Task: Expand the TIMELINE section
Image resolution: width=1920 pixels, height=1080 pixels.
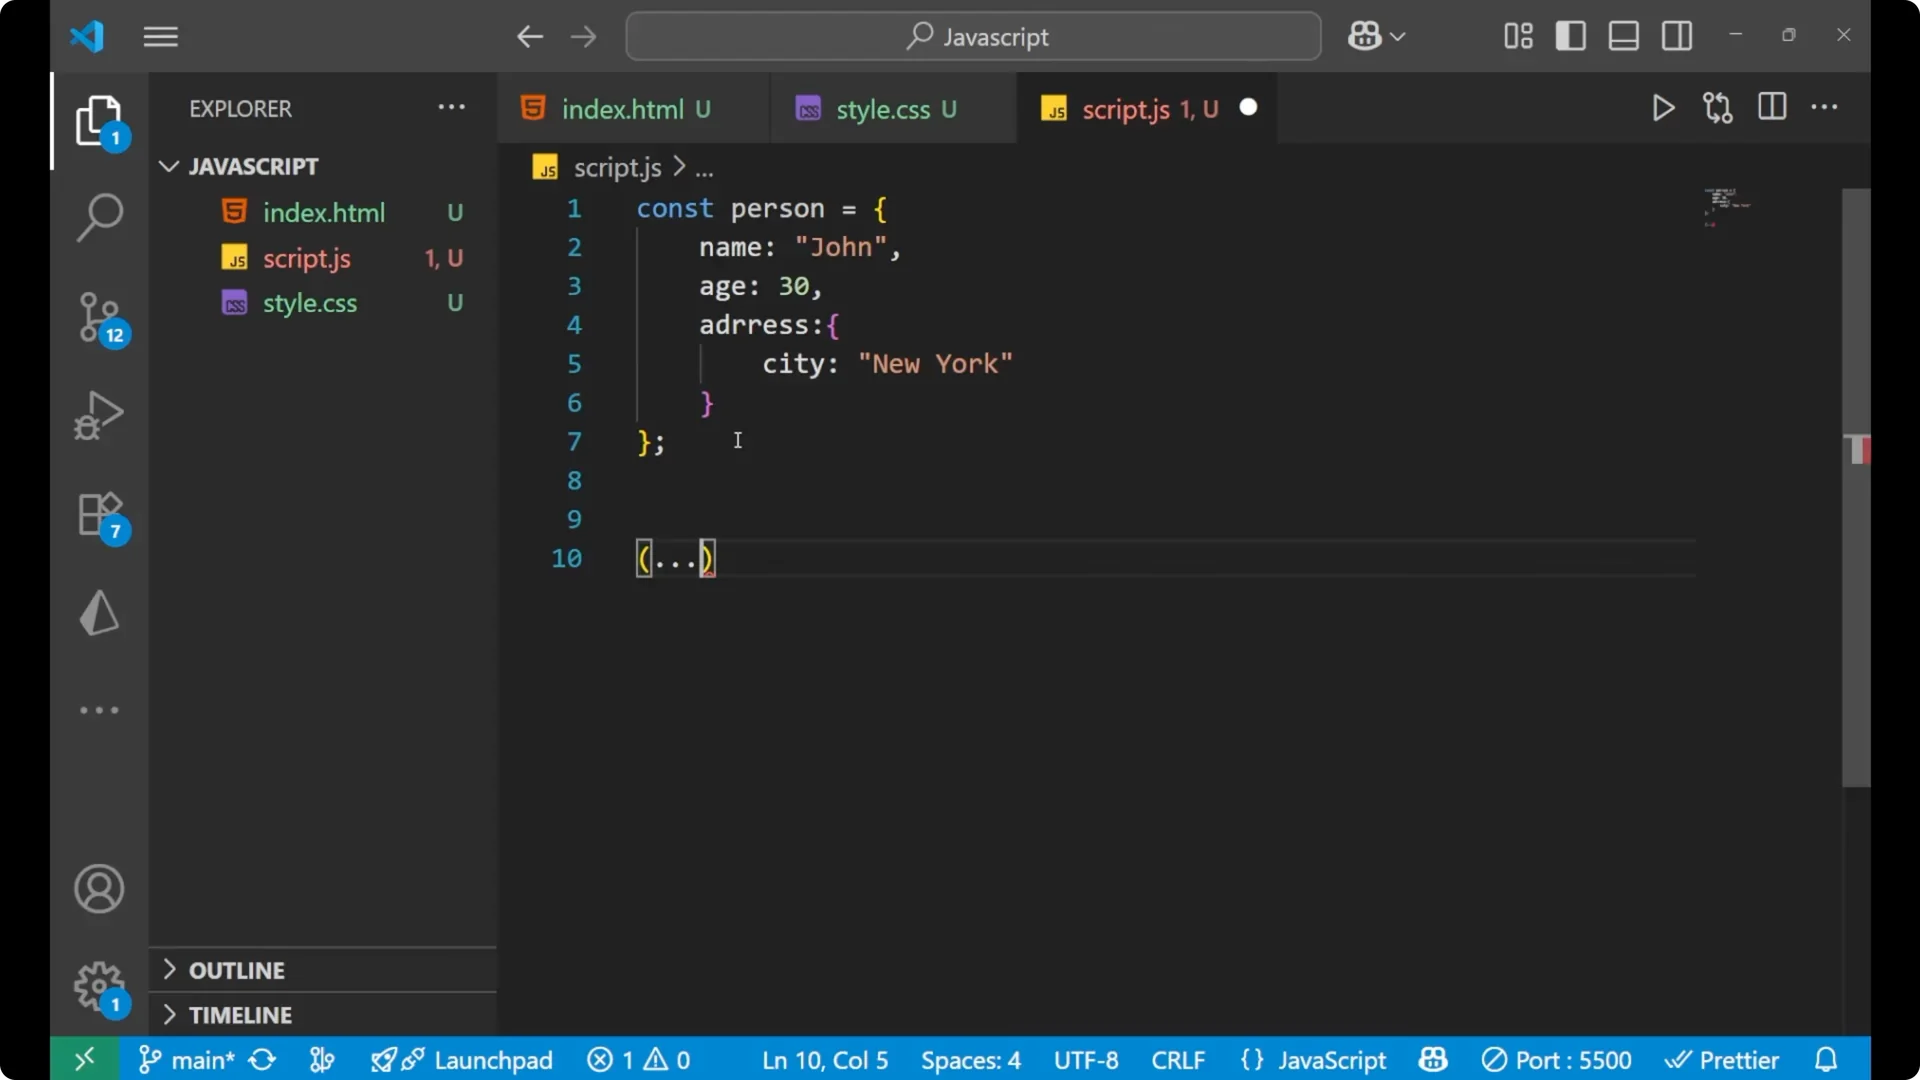Action: click(240, 1014)
